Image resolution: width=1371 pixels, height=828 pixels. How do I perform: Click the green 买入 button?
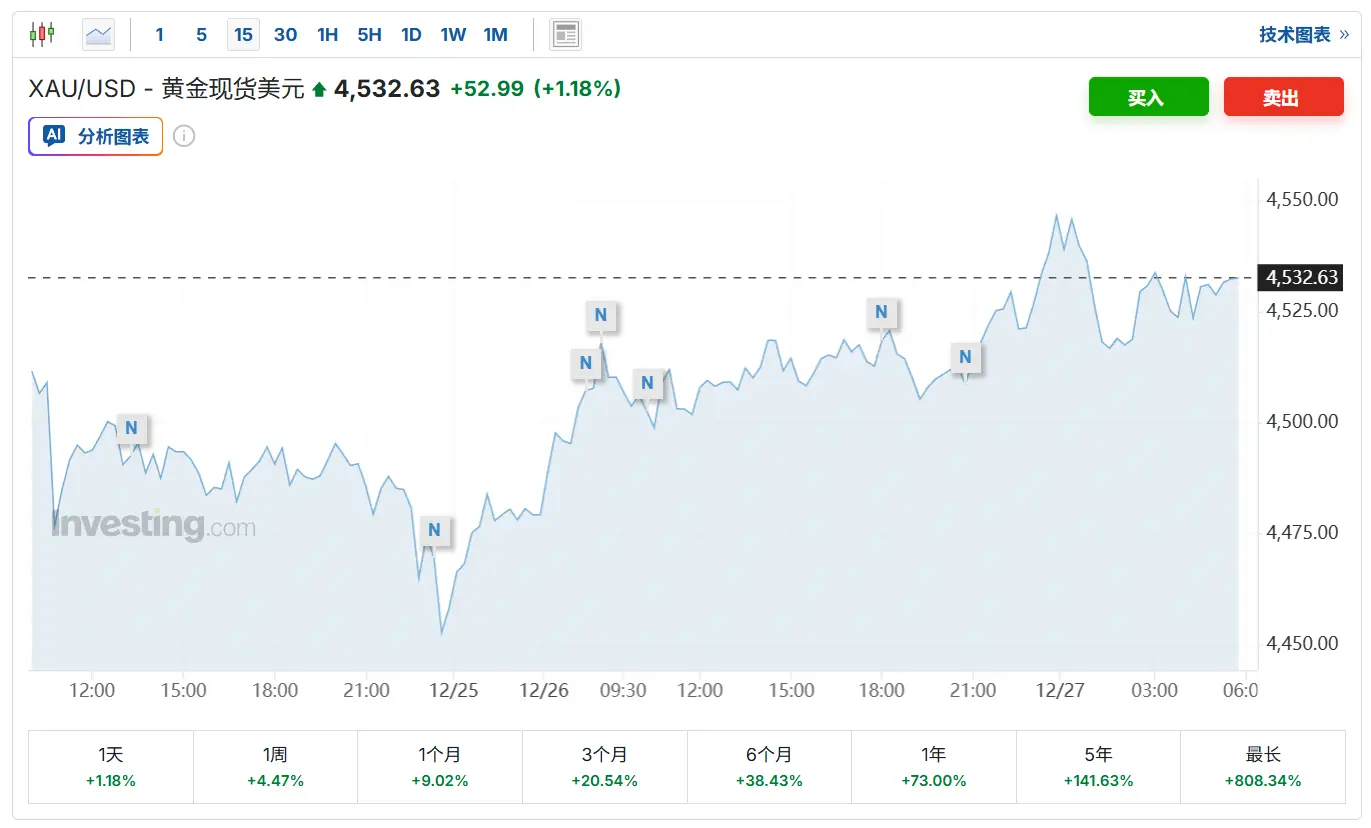tap(1148, 97)
